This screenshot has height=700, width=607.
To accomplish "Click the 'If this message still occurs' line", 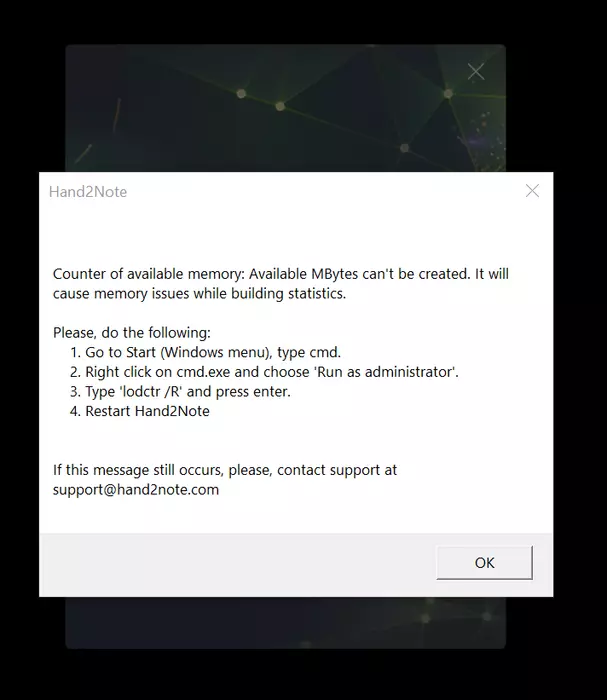I will click(225, 470).
